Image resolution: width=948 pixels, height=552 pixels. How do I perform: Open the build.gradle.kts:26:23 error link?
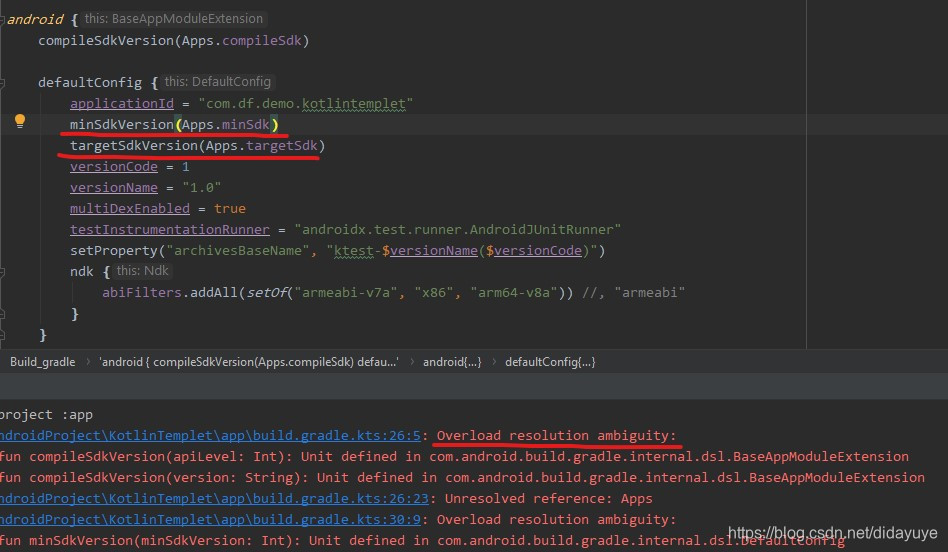pyautogui.click(x=214, y=498)
